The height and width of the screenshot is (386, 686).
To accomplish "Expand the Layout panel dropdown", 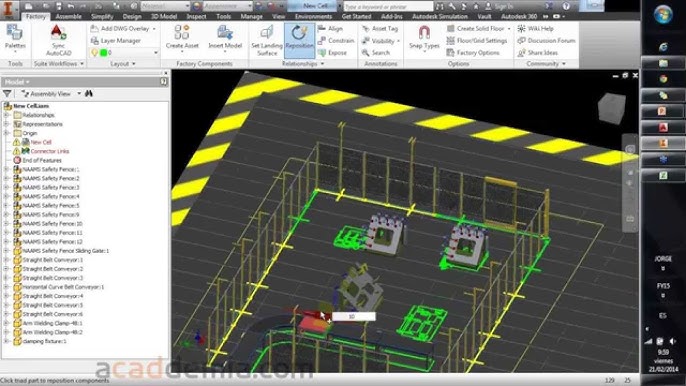I will click(x=122, y=64).
